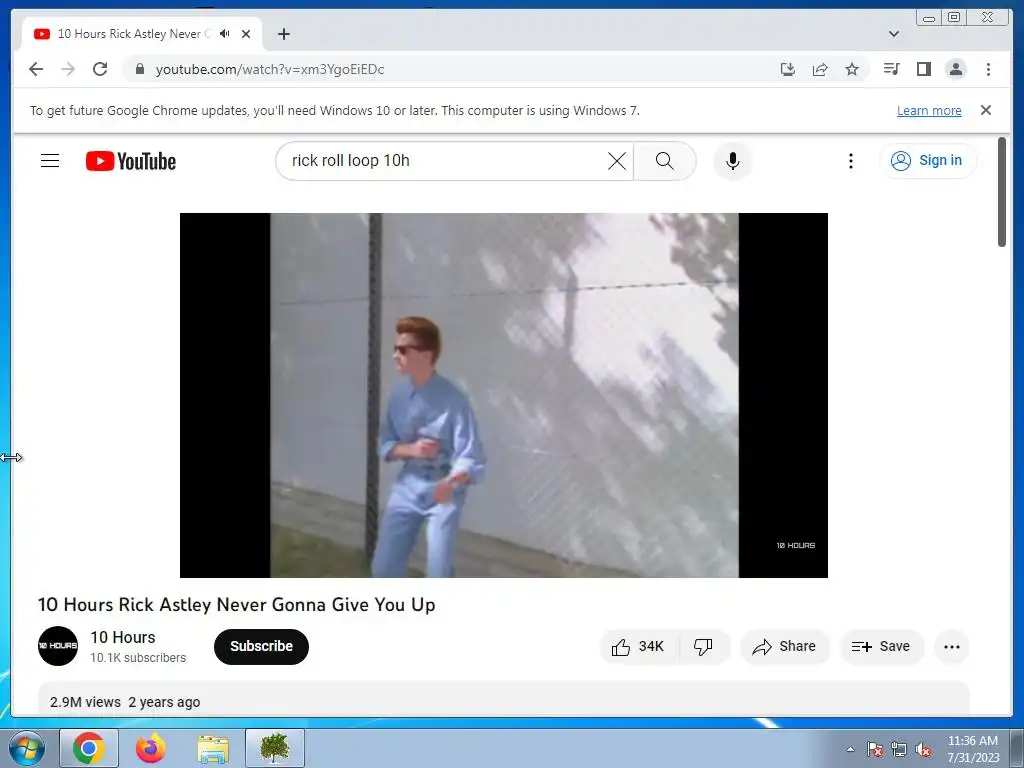The image size is (1024, 768).
Task: Dislike the video
Action: tap(703, 647)
